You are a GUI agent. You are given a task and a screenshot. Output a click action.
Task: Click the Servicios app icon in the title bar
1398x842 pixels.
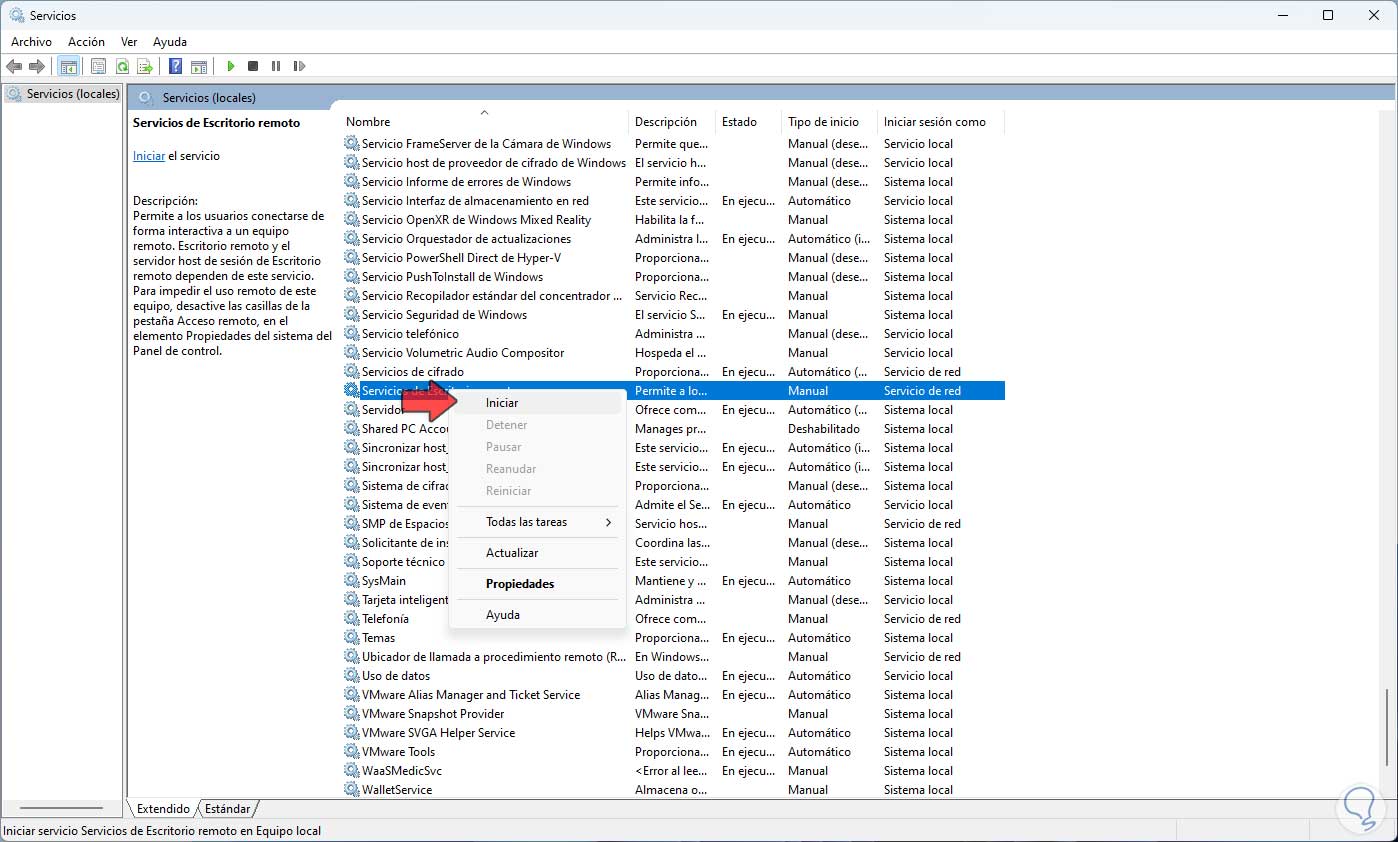click(x=16, y=15)
